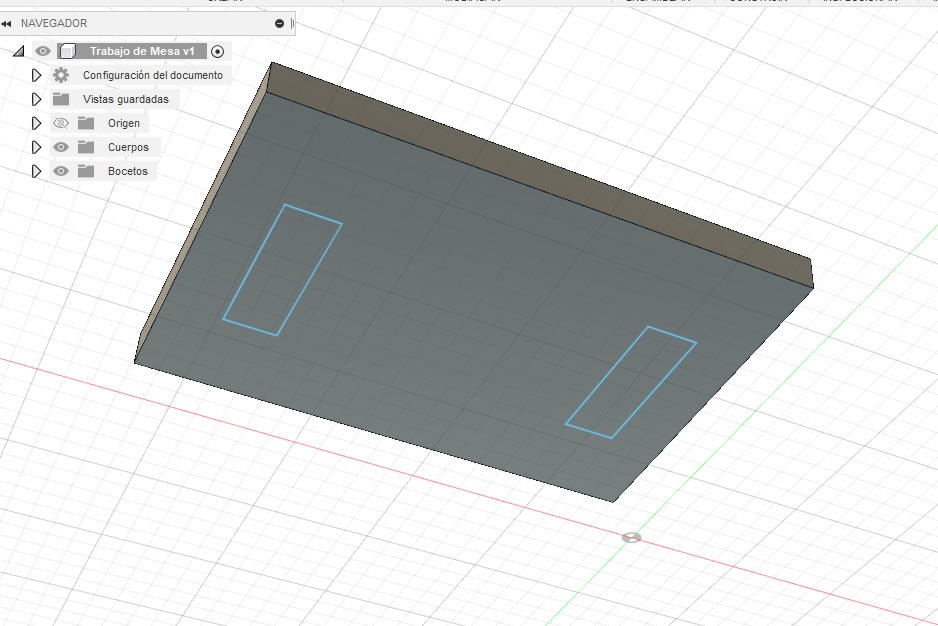
Task: Click the folder icon beside Bocetos
Action: pos(86,171)
